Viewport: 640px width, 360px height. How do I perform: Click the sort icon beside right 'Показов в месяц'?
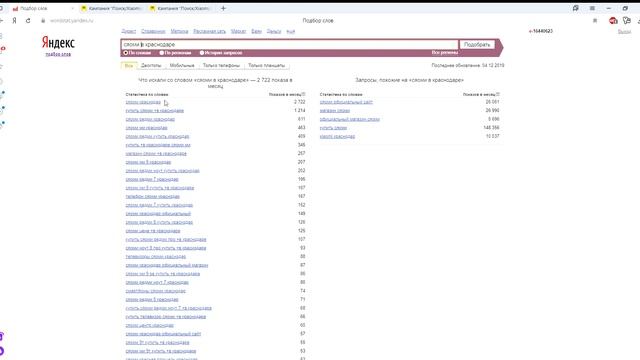click(498, 94)
